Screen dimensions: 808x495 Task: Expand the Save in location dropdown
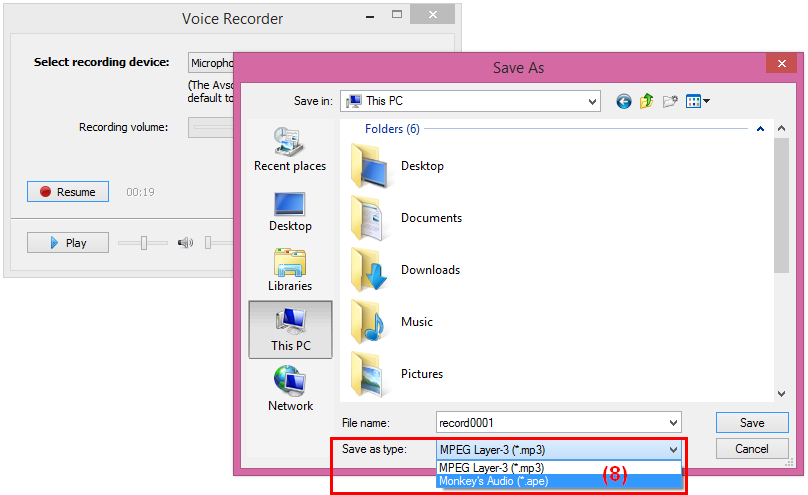point(592,101)
